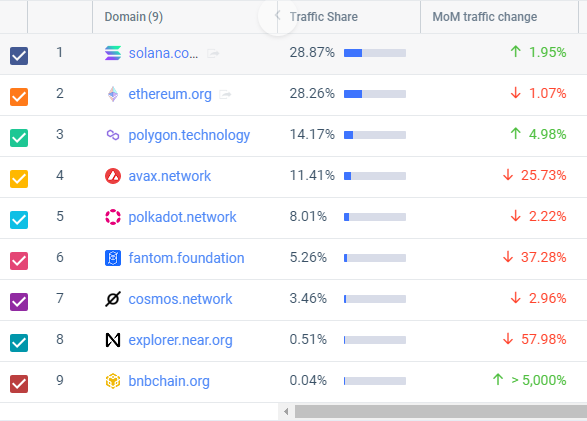Open solana.com in new tab icon

213,54
